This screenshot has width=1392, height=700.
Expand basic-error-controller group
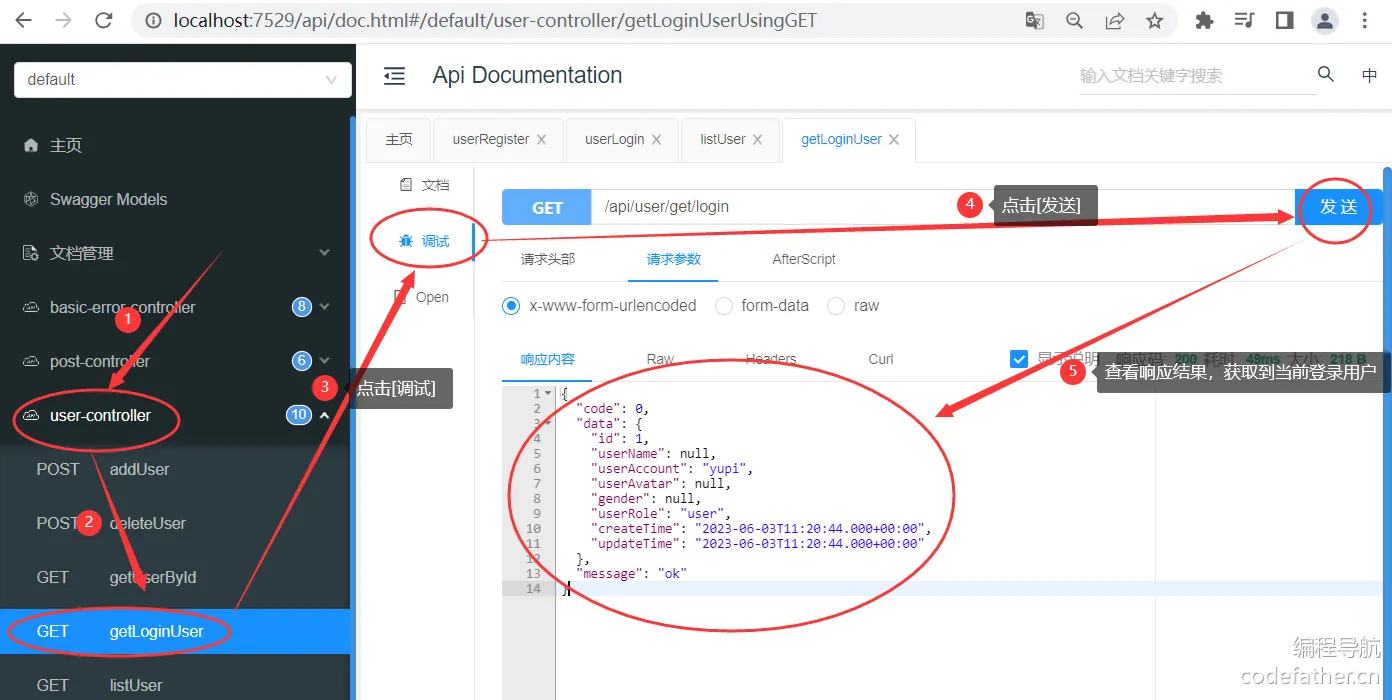(175, 307)
